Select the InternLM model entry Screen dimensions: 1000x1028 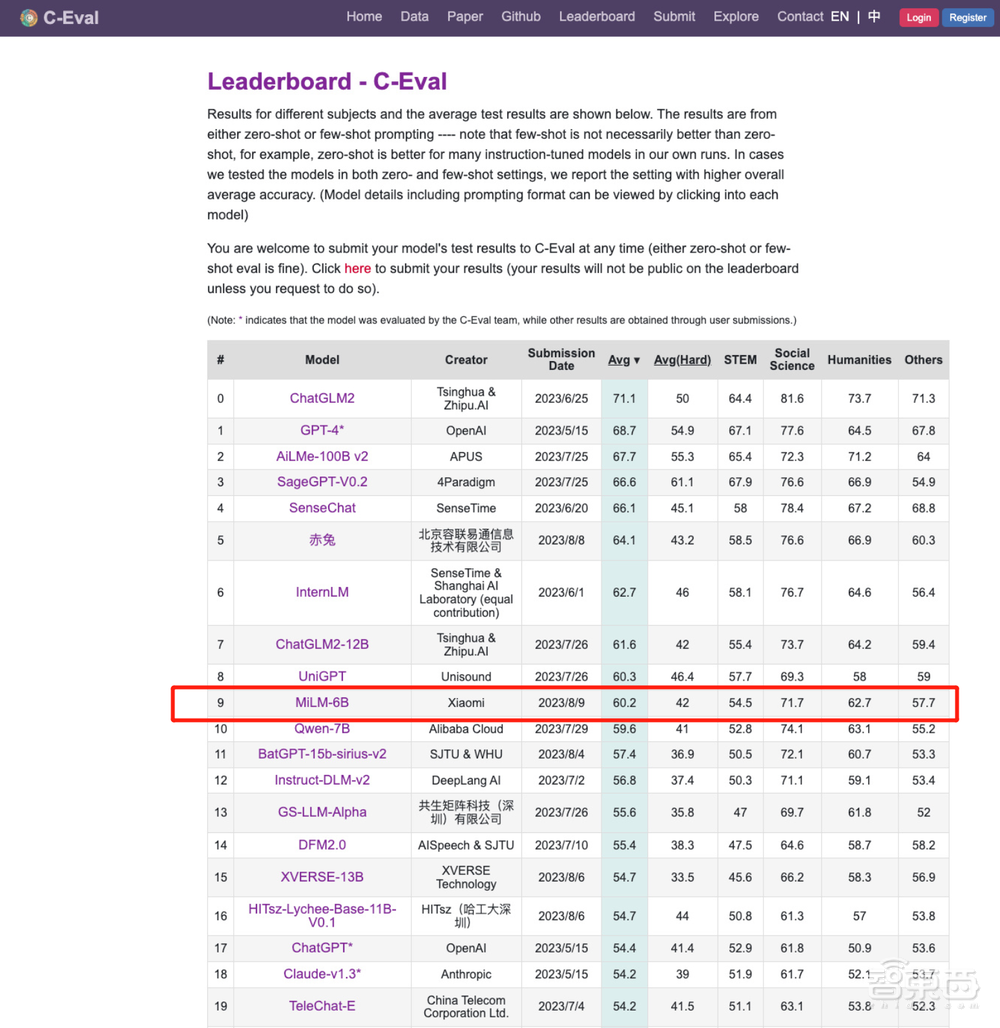(x=322, y=592)
